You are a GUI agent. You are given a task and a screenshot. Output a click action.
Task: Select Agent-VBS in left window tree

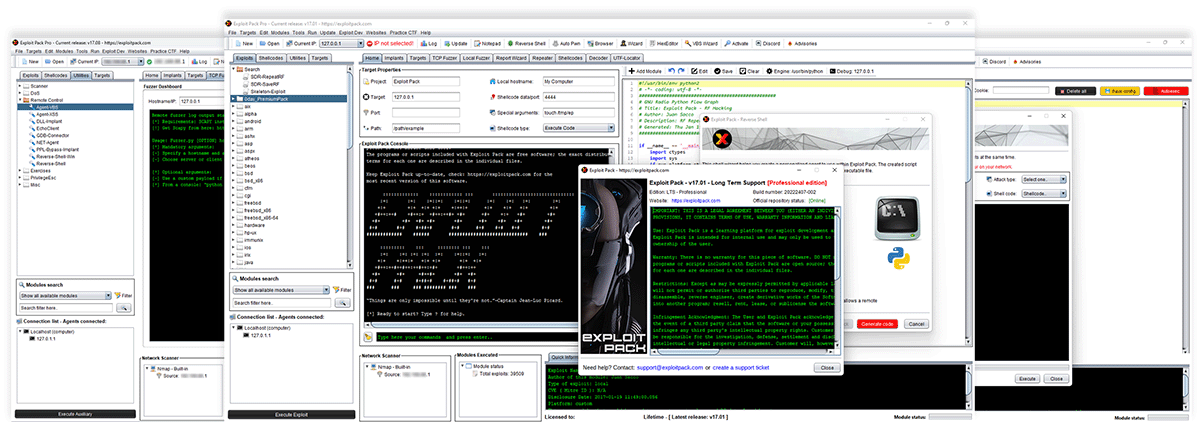[48, 107]
